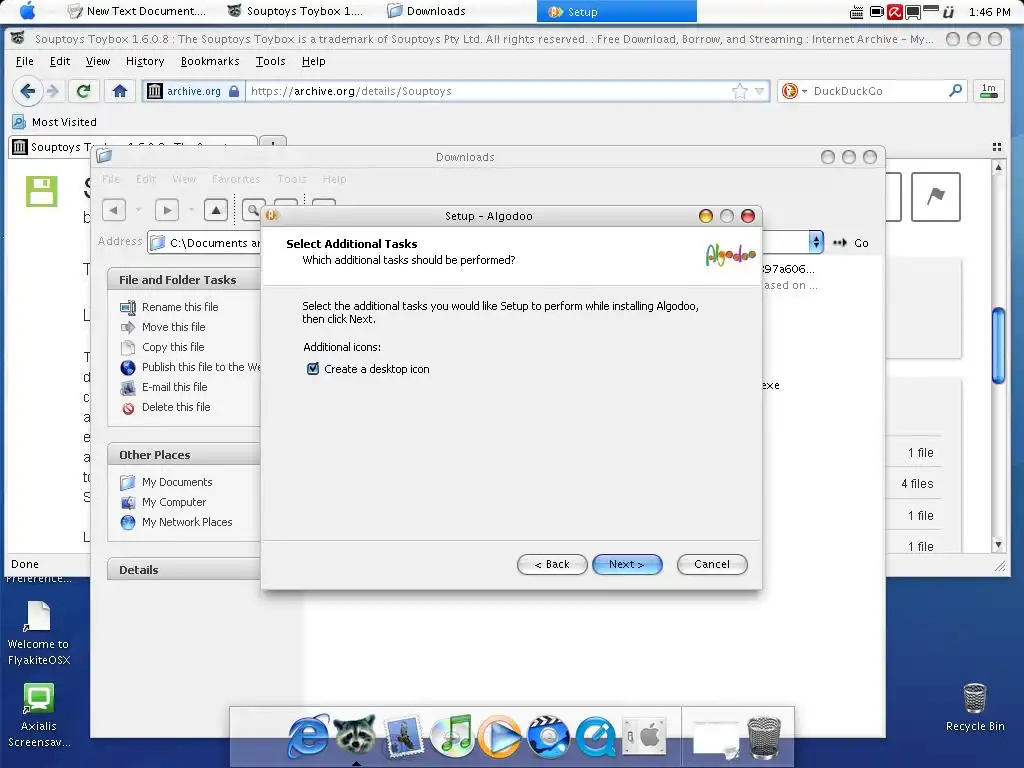Click the archive.org site identity badge
1024x768 pixels.
(193, 91)
